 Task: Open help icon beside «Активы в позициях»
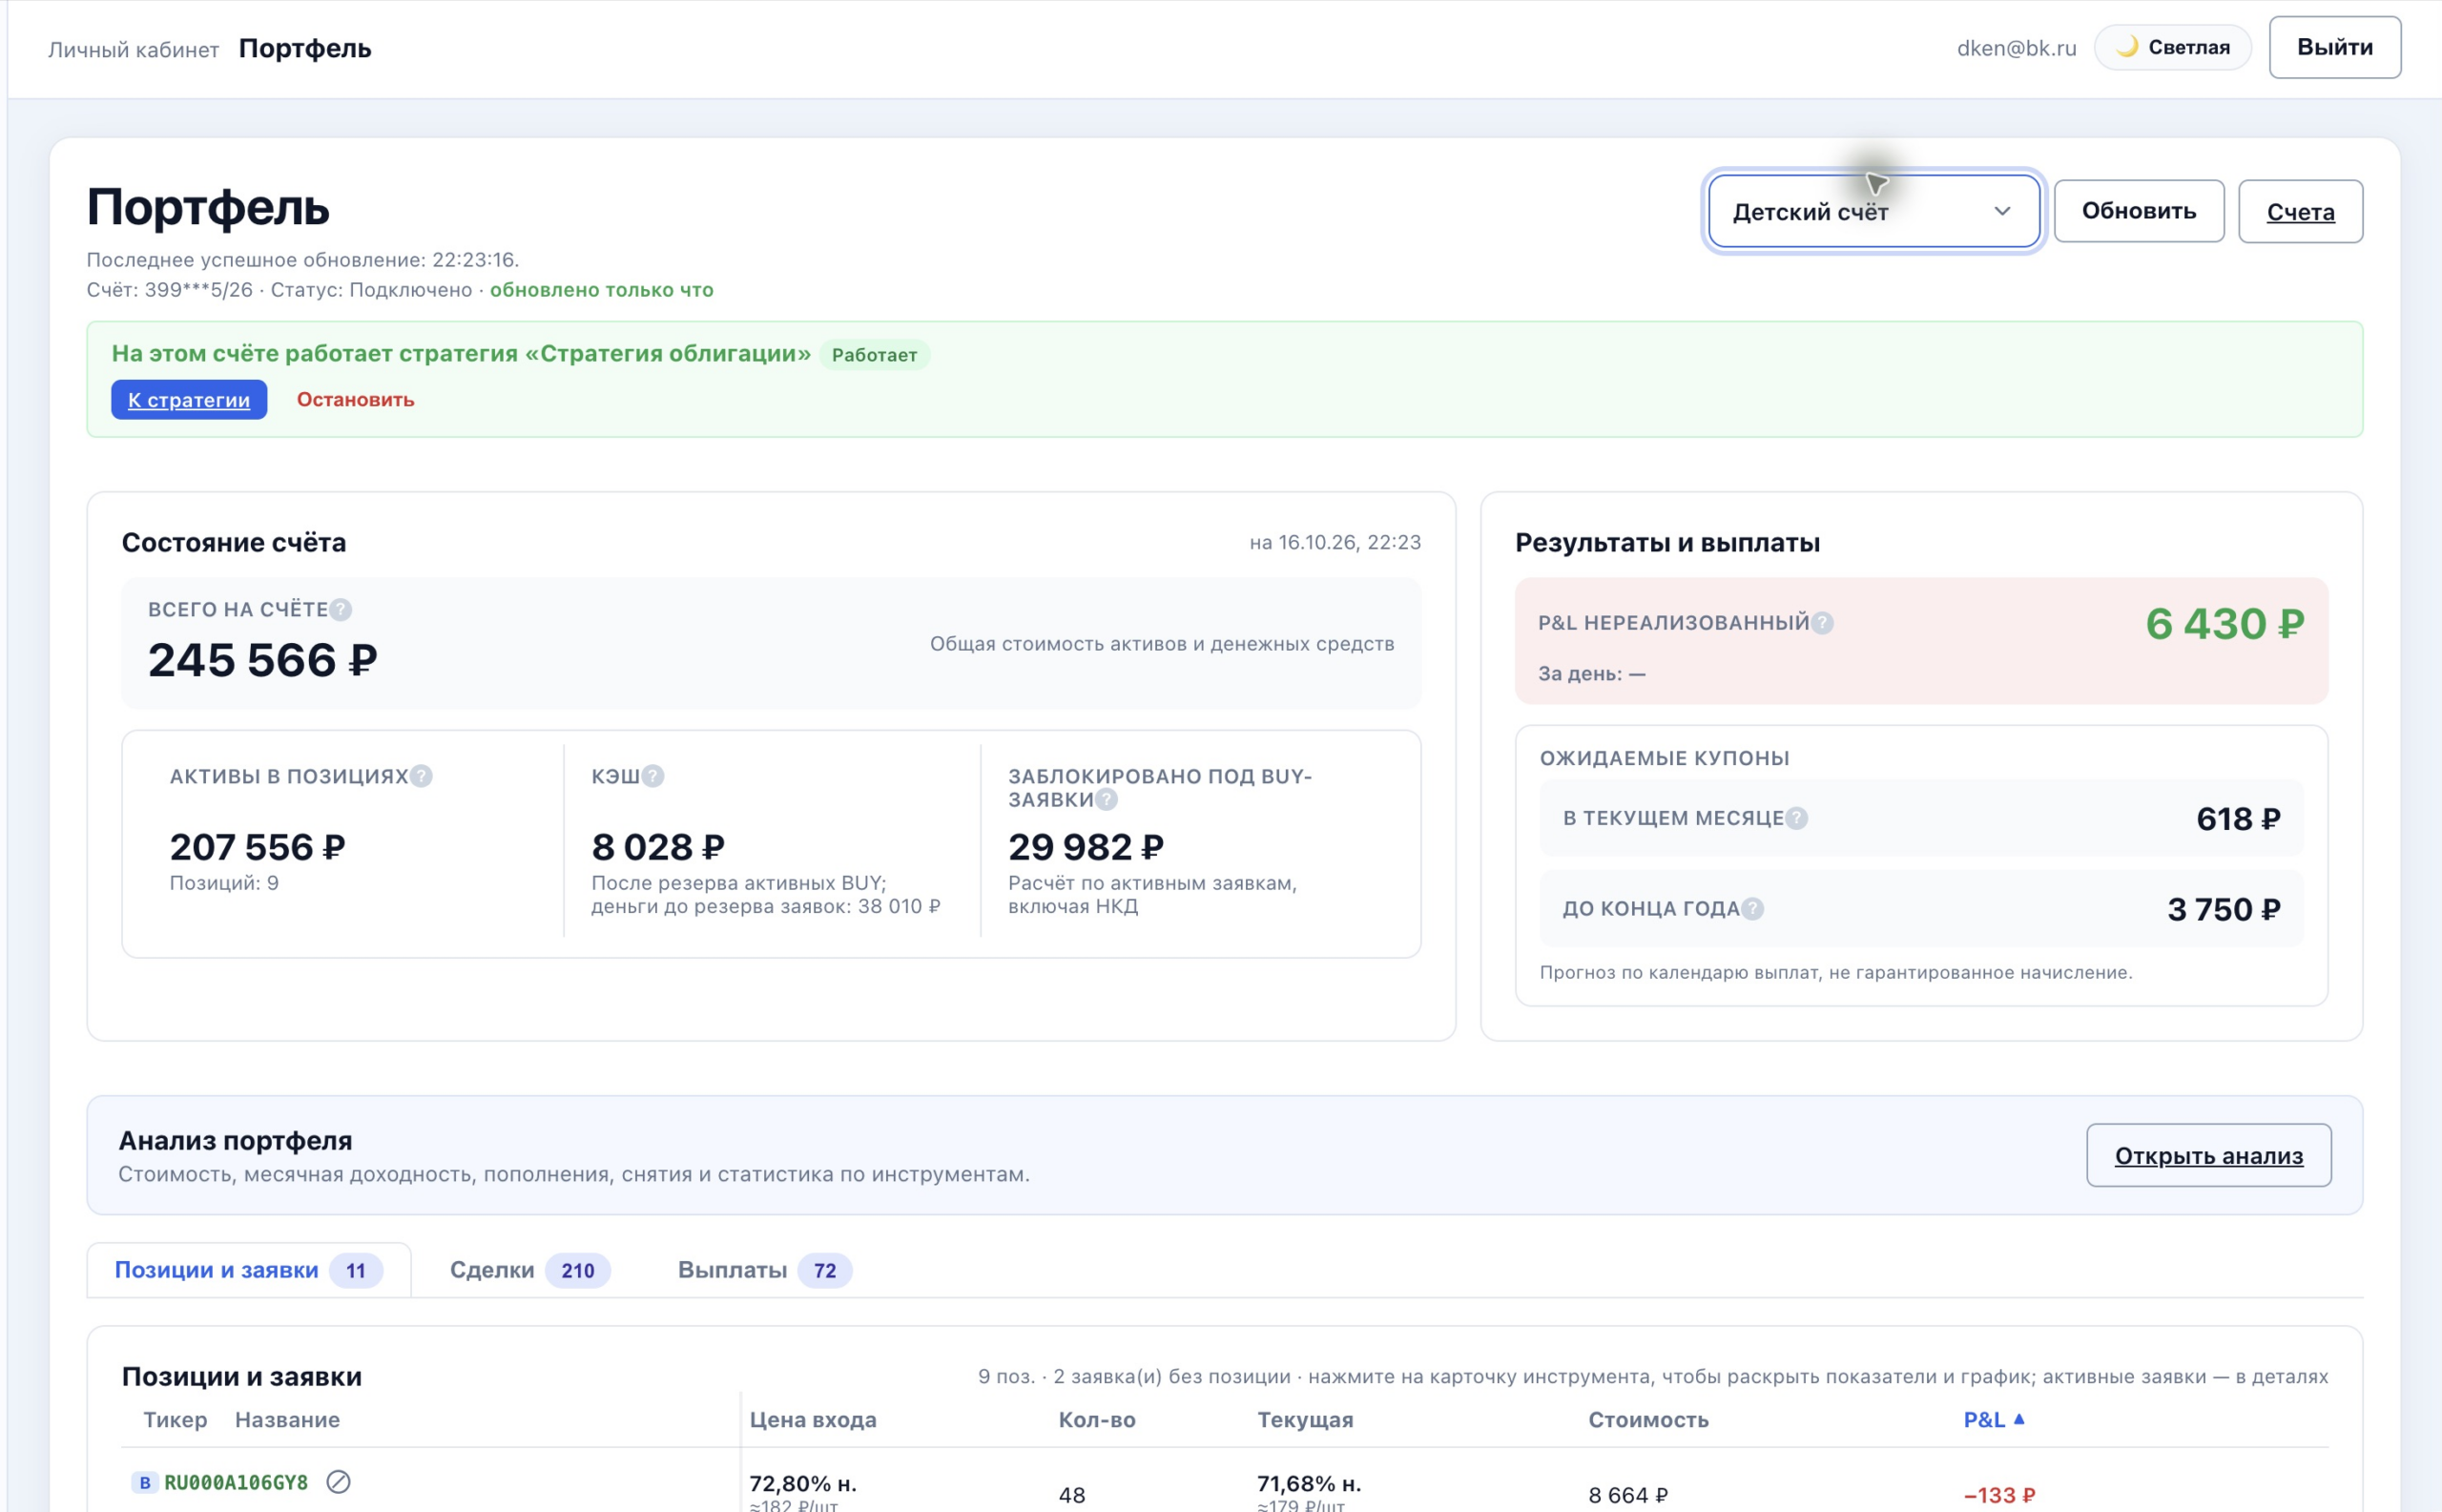tap(421, 776)
